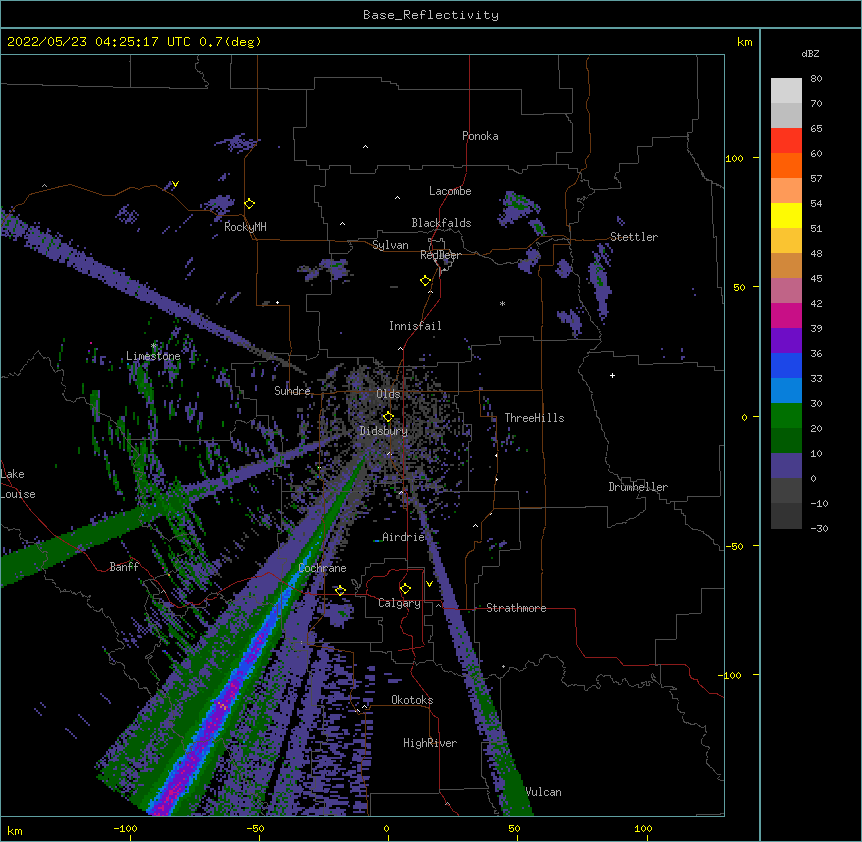Screen dimensions: 862x842
Task: Select the Limestone map label
Action: click(153, 356)
